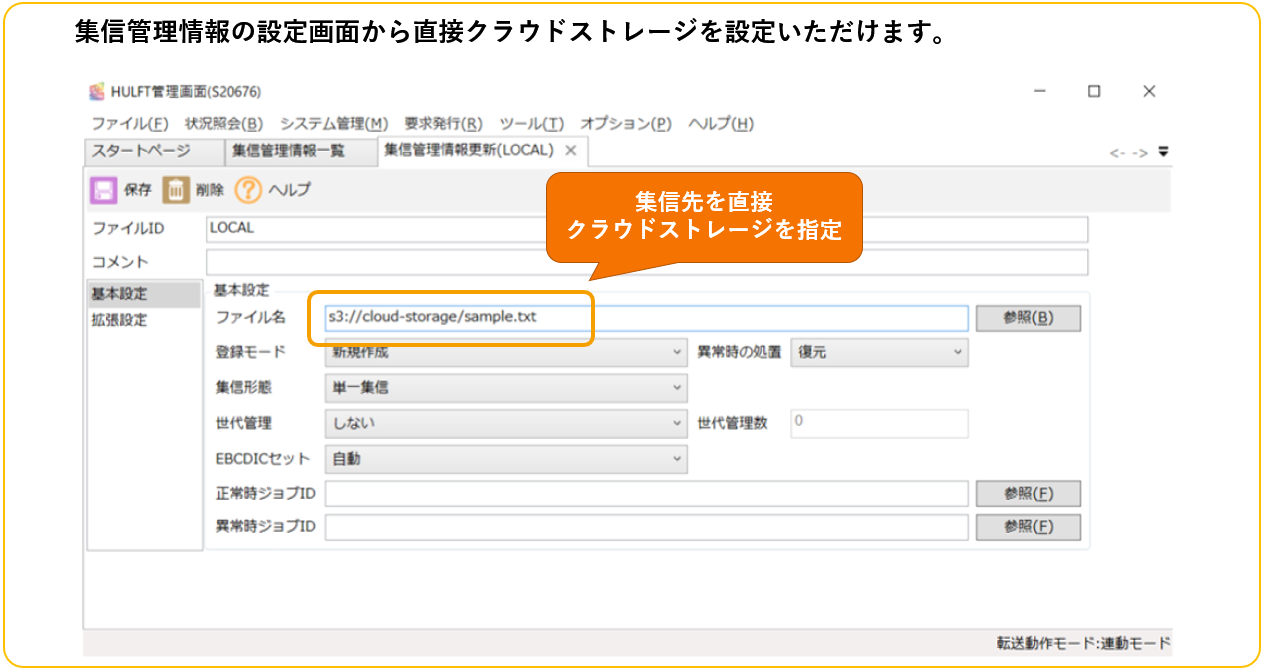Image resolution: width=1265 pixels, height=672 pixels.
Task: Open the tab list dropdown arrow icon
Action: [x=1163, y=152]
